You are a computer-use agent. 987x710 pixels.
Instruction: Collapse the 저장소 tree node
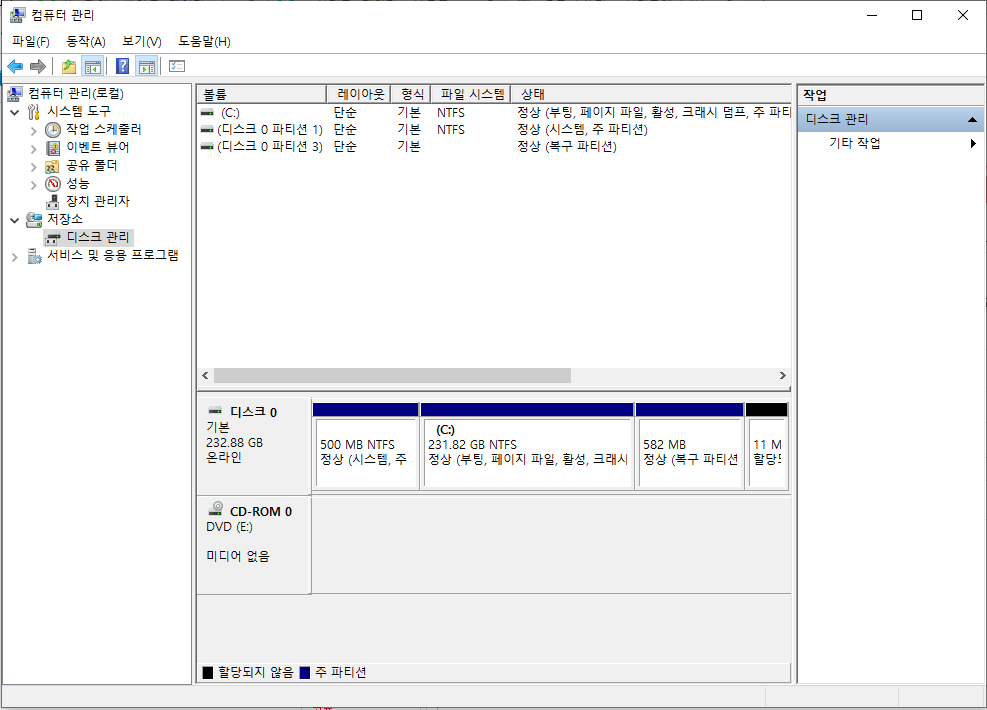[15, 220]
